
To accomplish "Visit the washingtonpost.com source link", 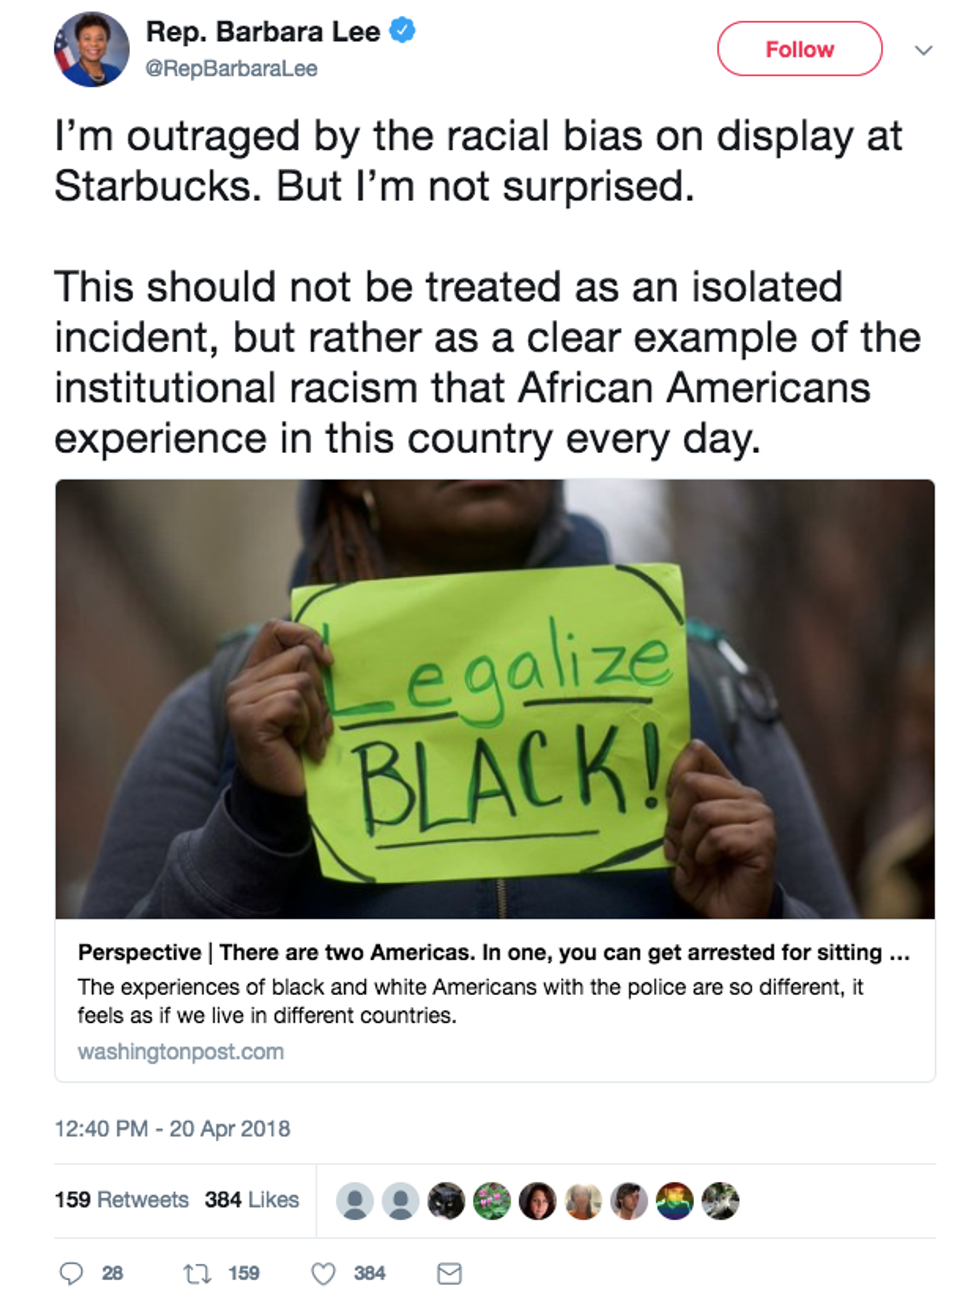I will coord(181,1052).
